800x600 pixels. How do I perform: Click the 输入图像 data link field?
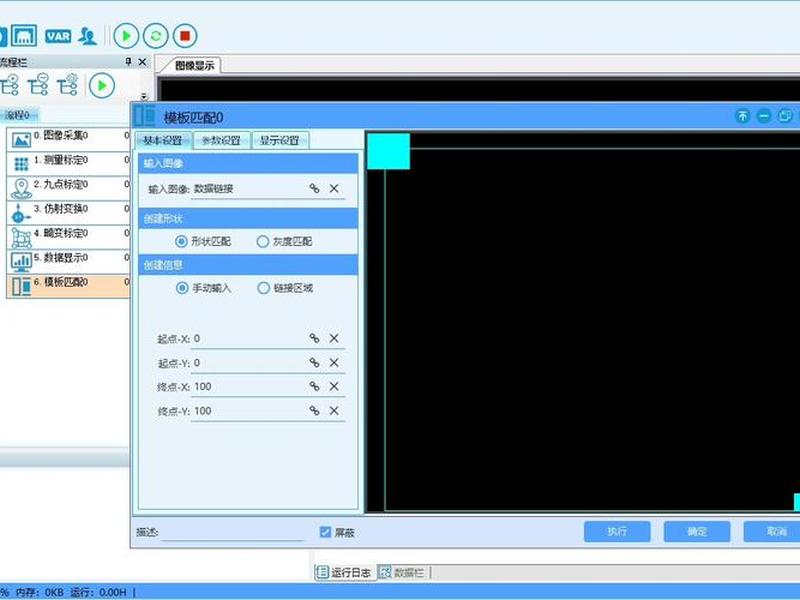tap(247, 189)
